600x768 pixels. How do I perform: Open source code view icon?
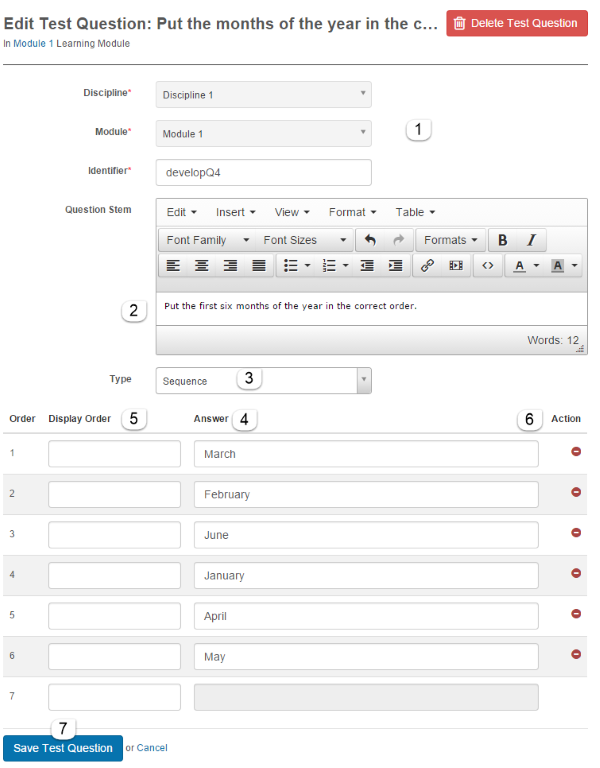tap(487, 266)
